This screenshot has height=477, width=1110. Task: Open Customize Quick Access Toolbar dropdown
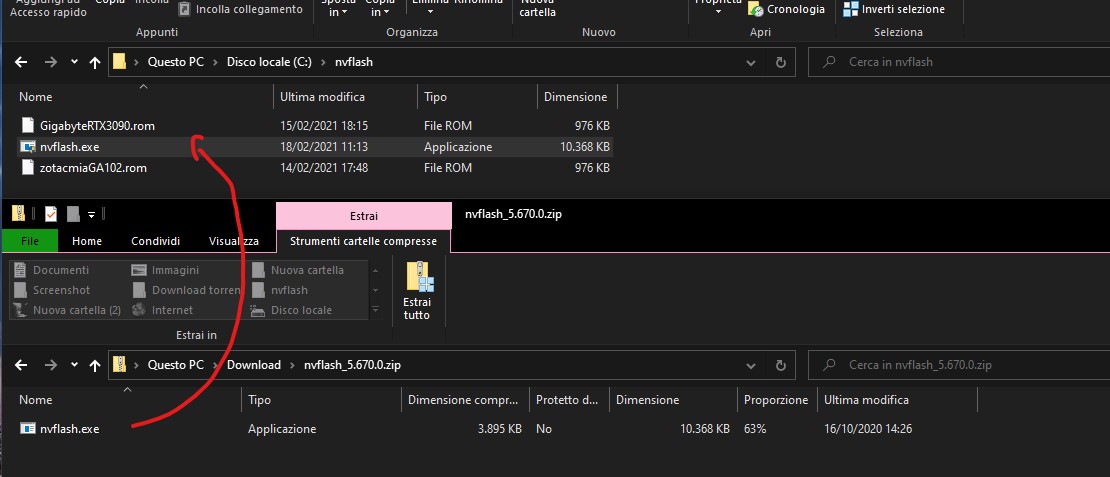click(x=91, y=214)
